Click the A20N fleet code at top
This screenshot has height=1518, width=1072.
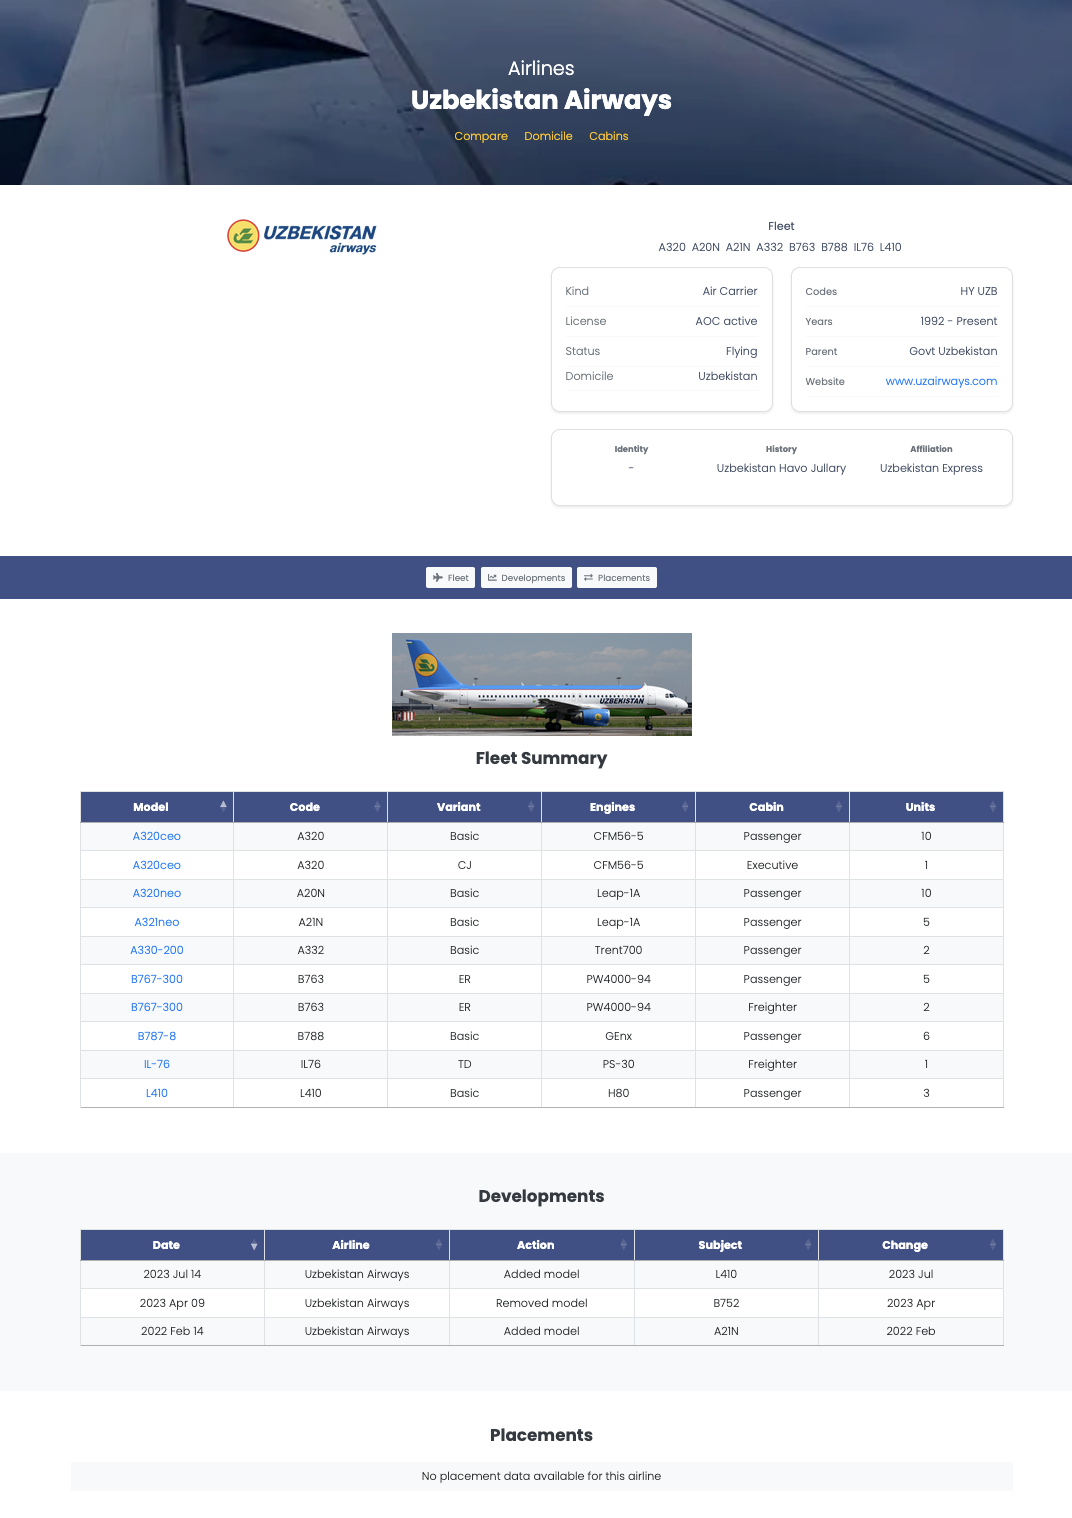click(706, 247)
